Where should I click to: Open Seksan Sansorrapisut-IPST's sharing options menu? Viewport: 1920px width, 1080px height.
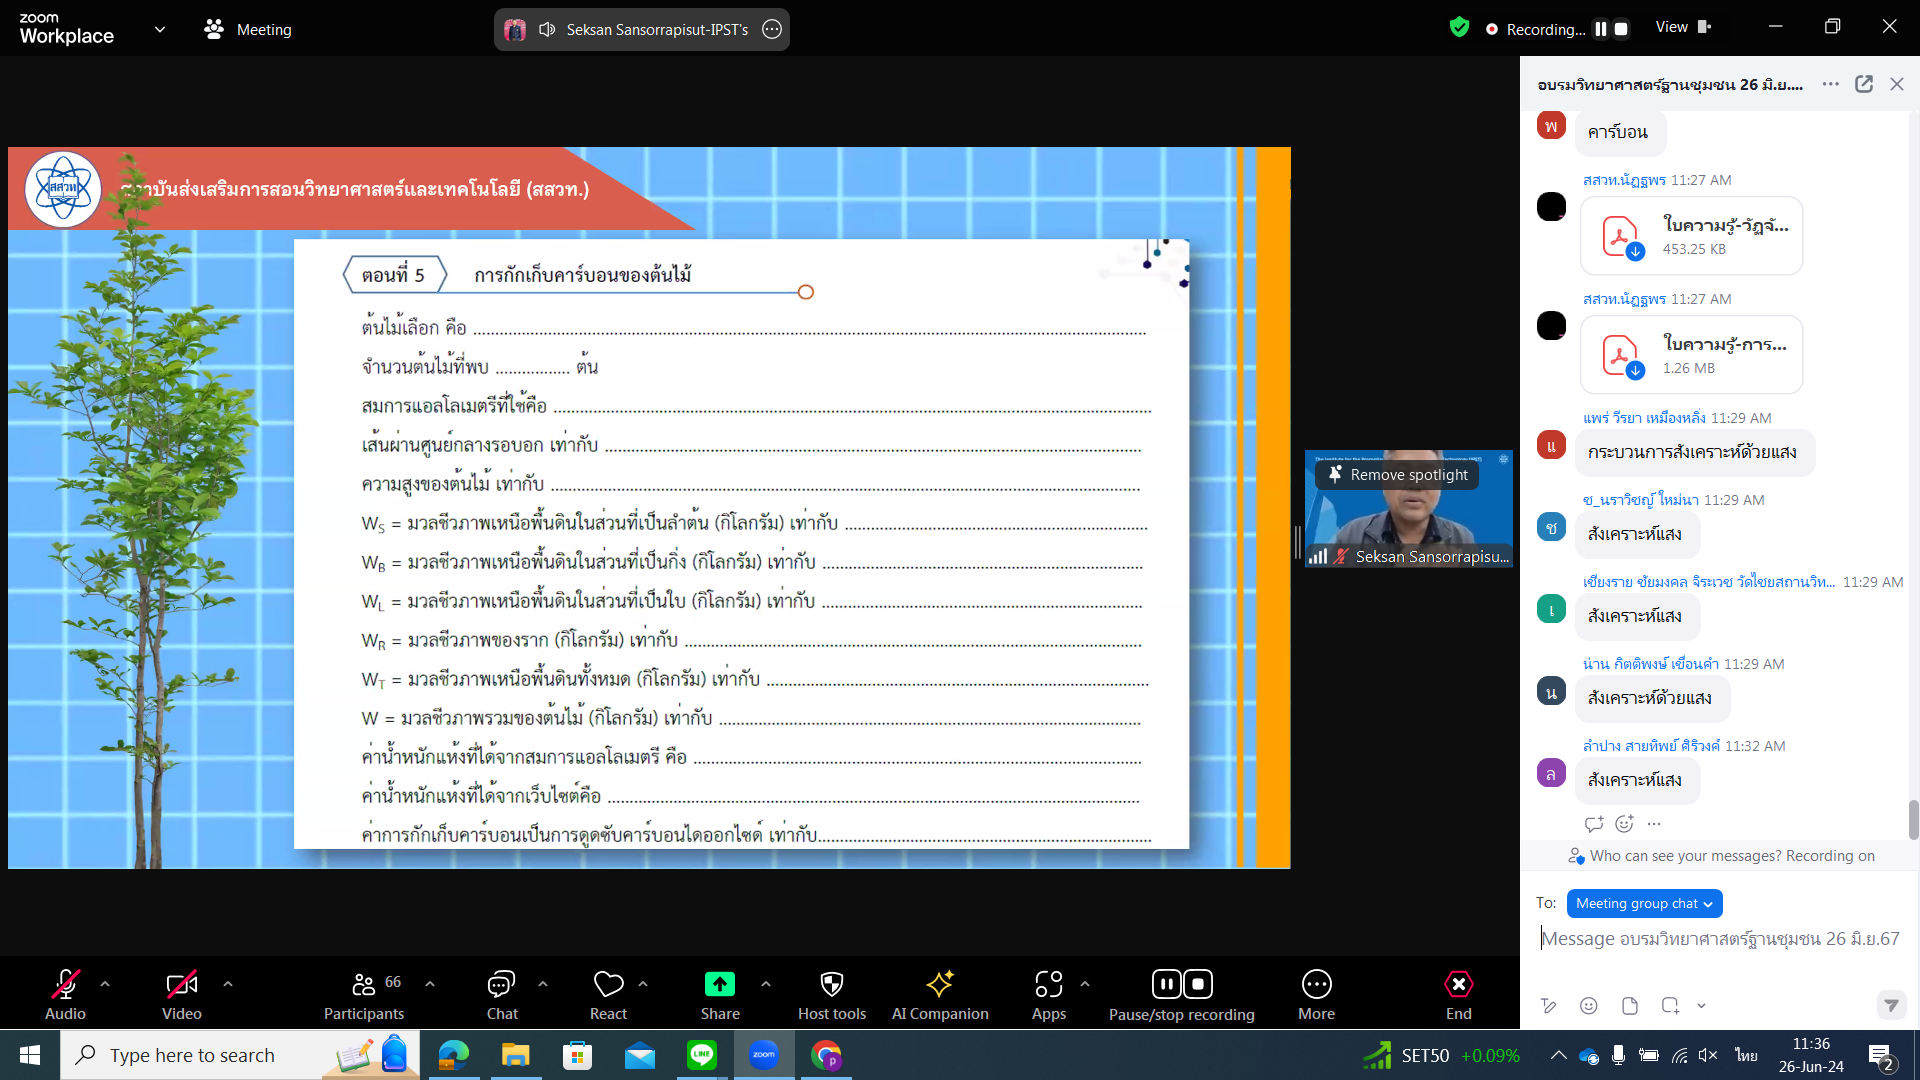pyautogui.click(x=772, y=29)
